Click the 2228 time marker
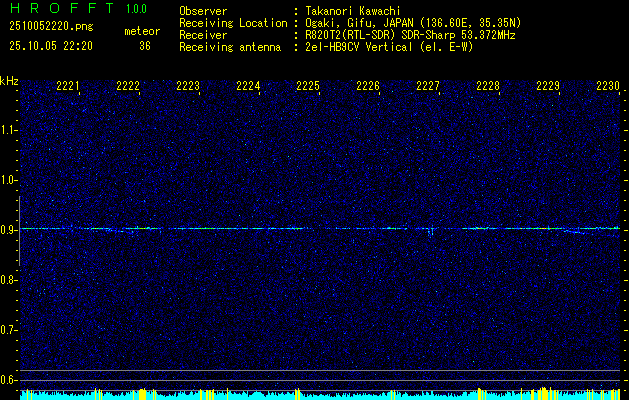Viewport: 629px width, 400px height. (488, 86)
